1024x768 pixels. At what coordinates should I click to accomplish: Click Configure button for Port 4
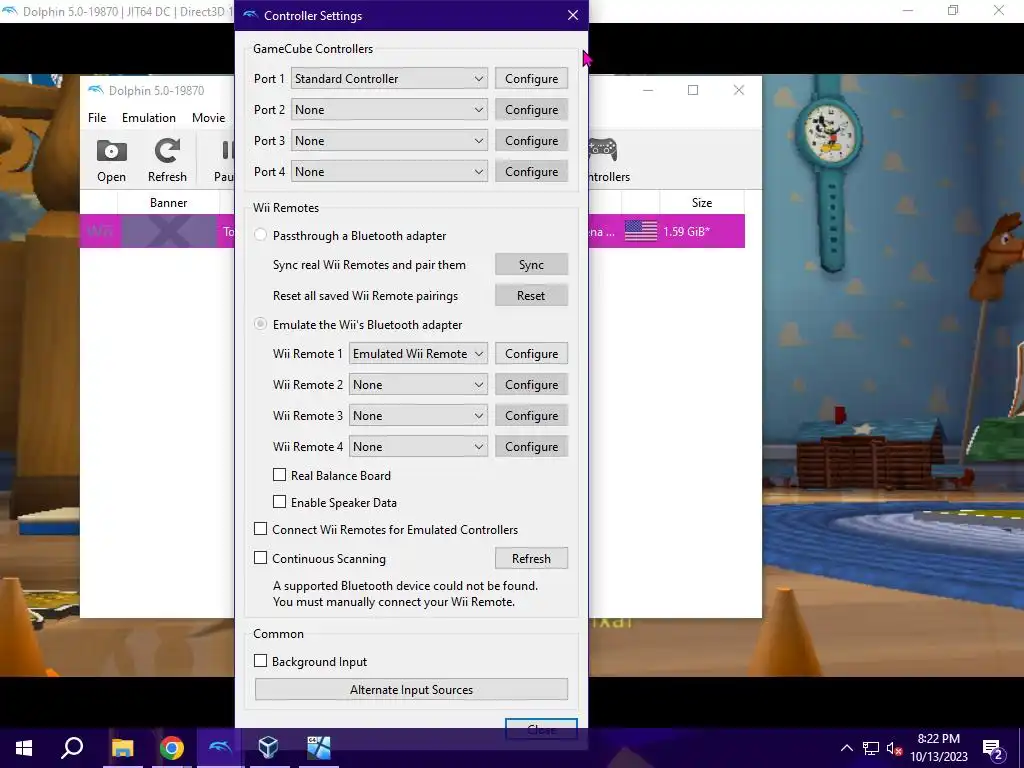click(532, 172)
